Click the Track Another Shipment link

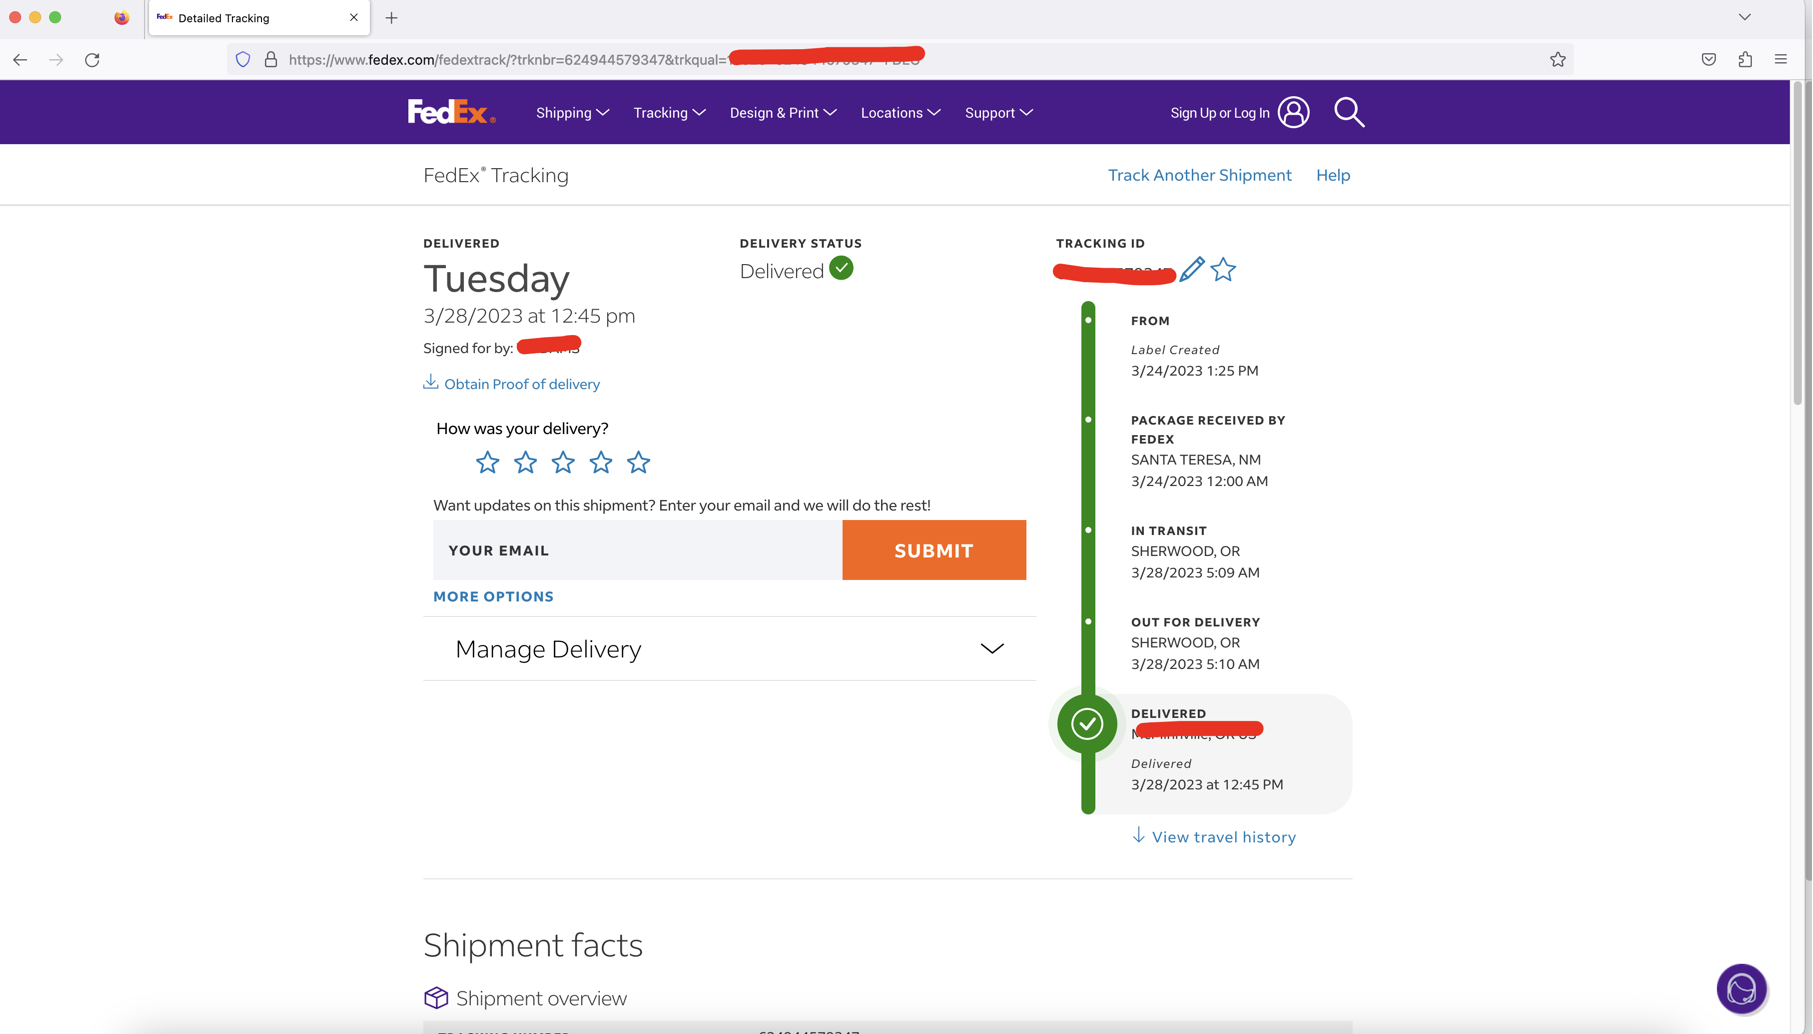pos(1199,174)
